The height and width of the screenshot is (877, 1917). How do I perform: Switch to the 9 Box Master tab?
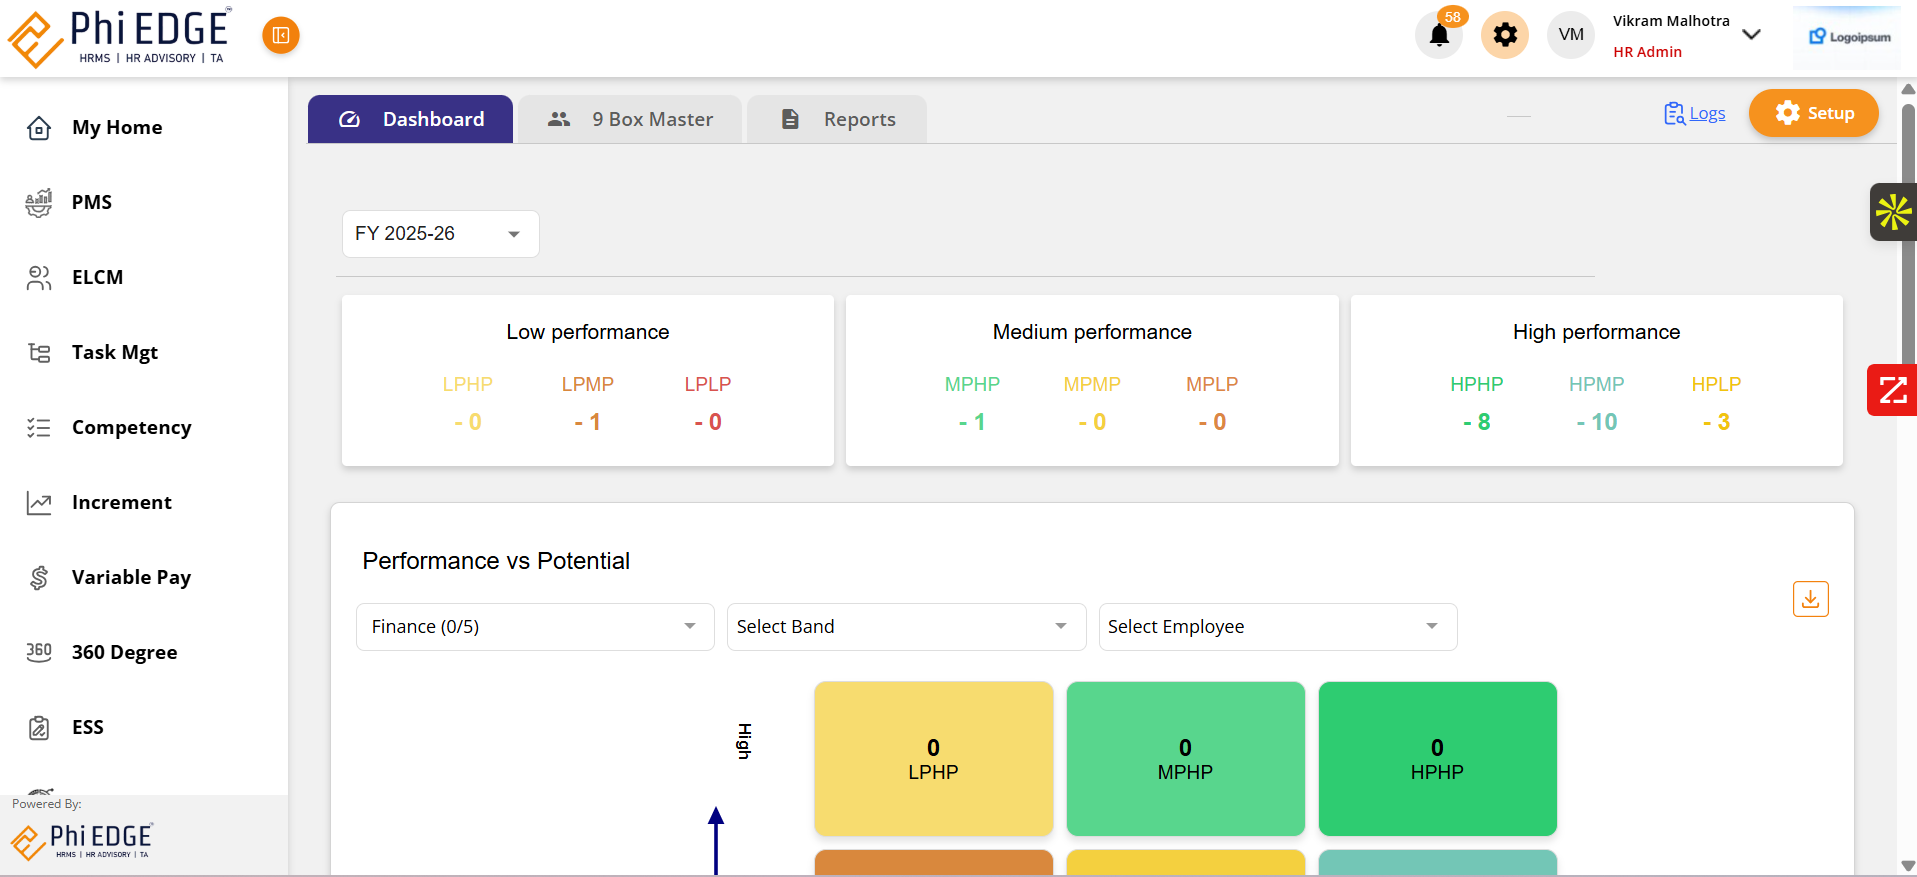tap(630, 120)
